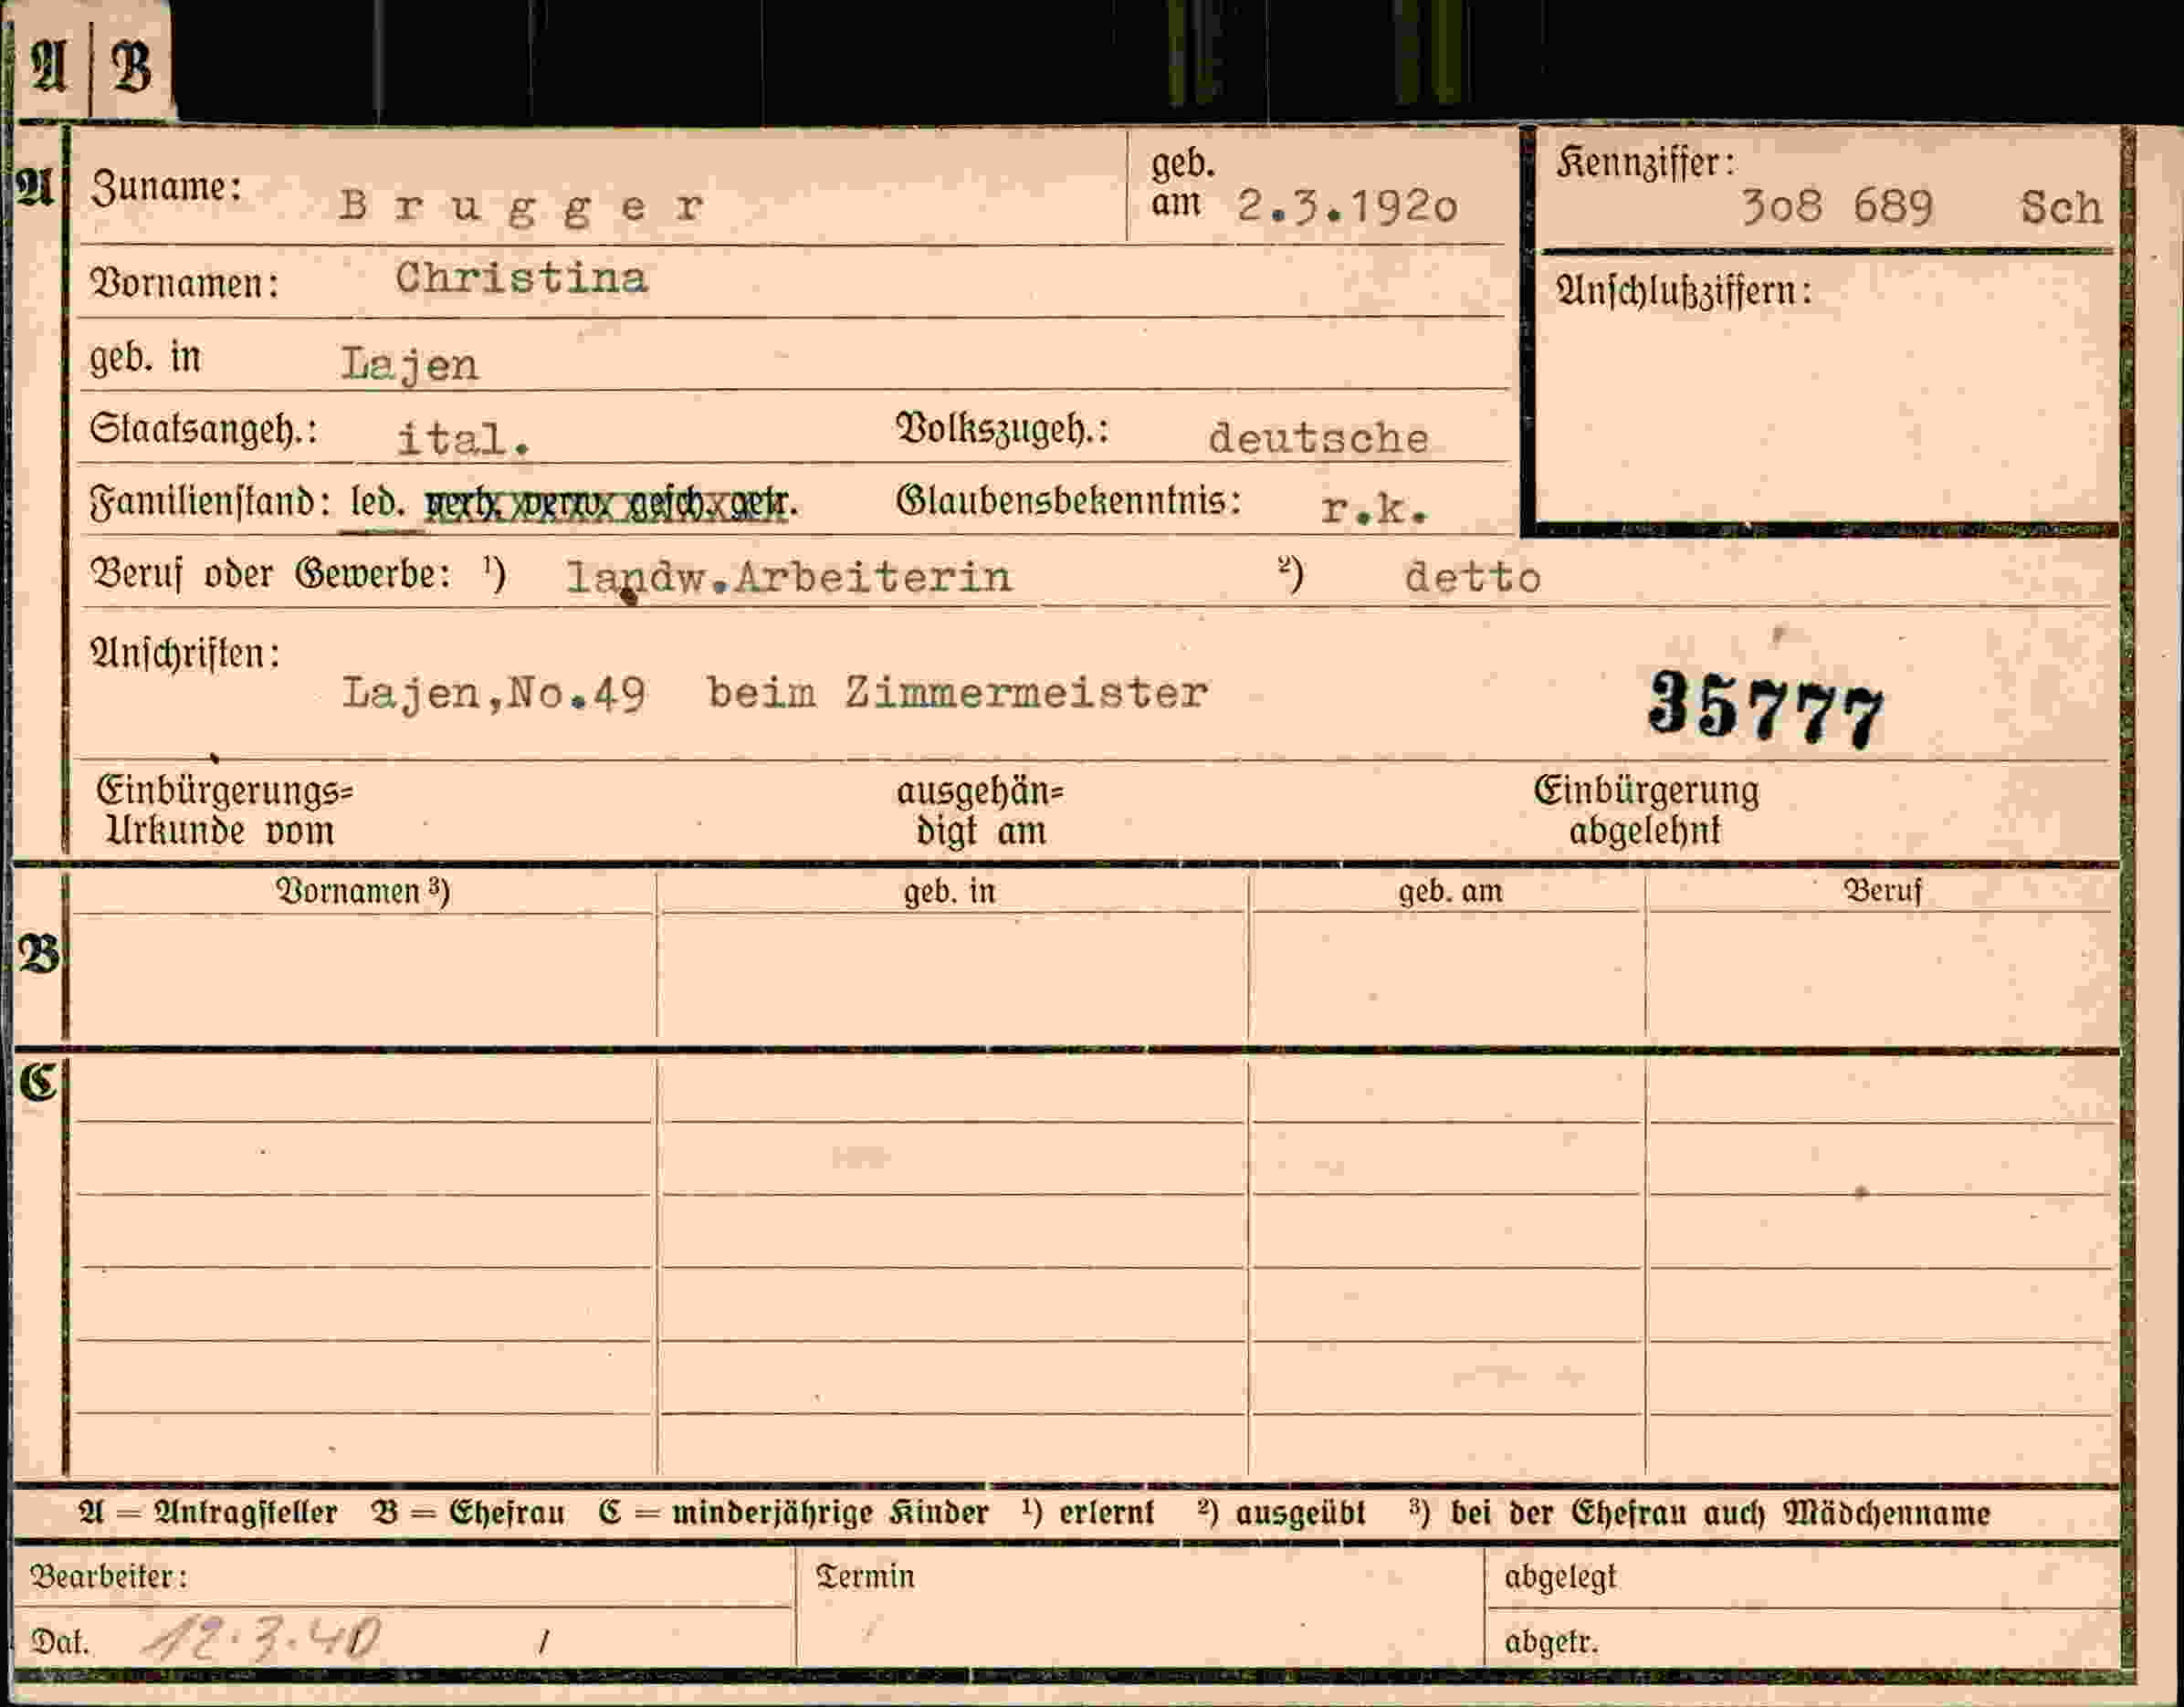
Task: Select citizenship value 'ital.'
Action: (x=463, y=438)
